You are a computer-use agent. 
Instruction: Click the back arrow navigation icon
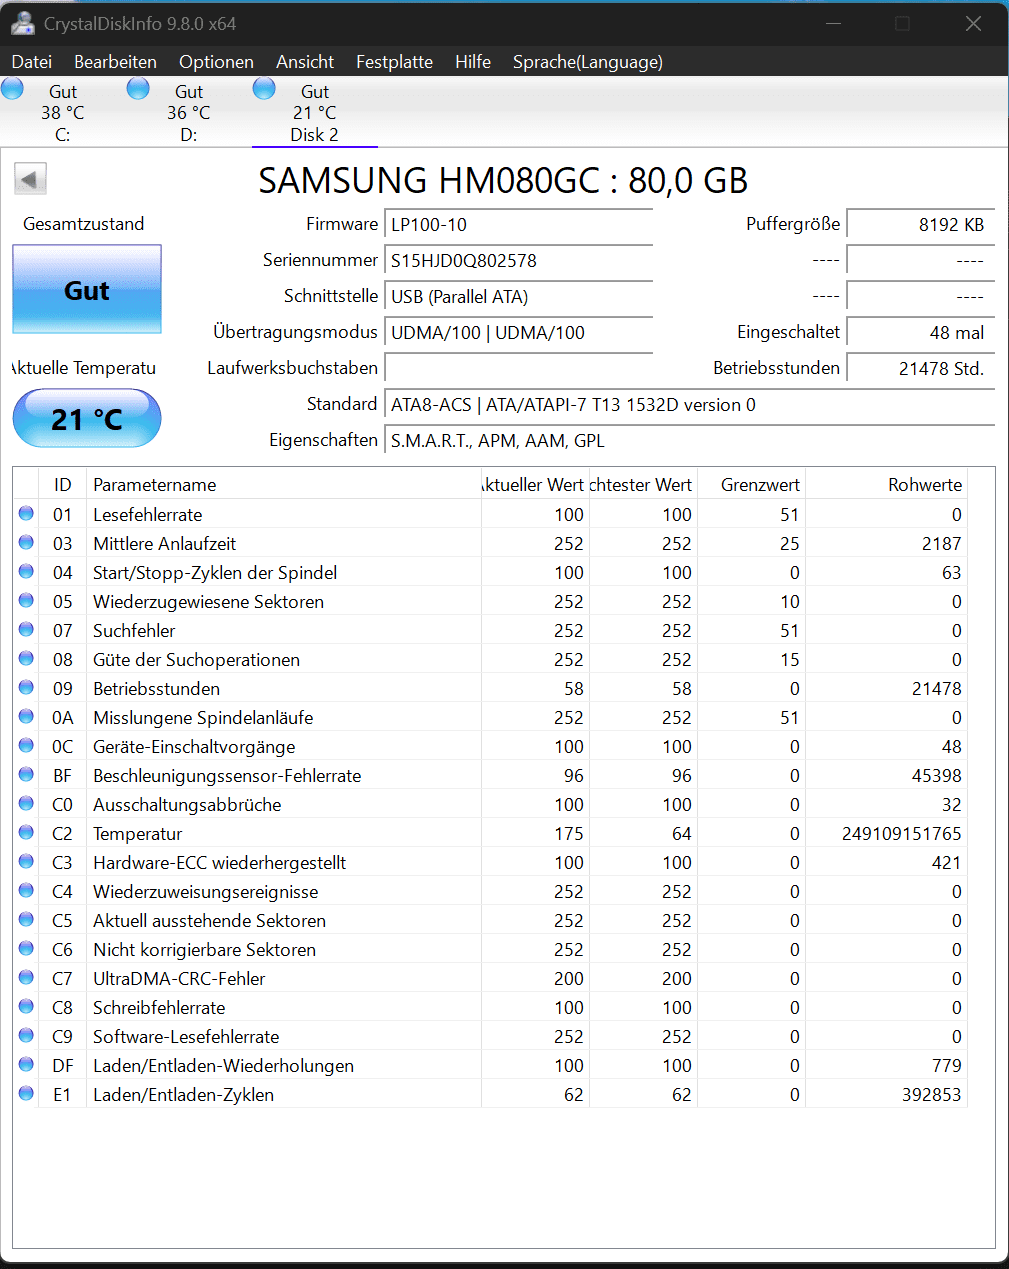point(30,178)
